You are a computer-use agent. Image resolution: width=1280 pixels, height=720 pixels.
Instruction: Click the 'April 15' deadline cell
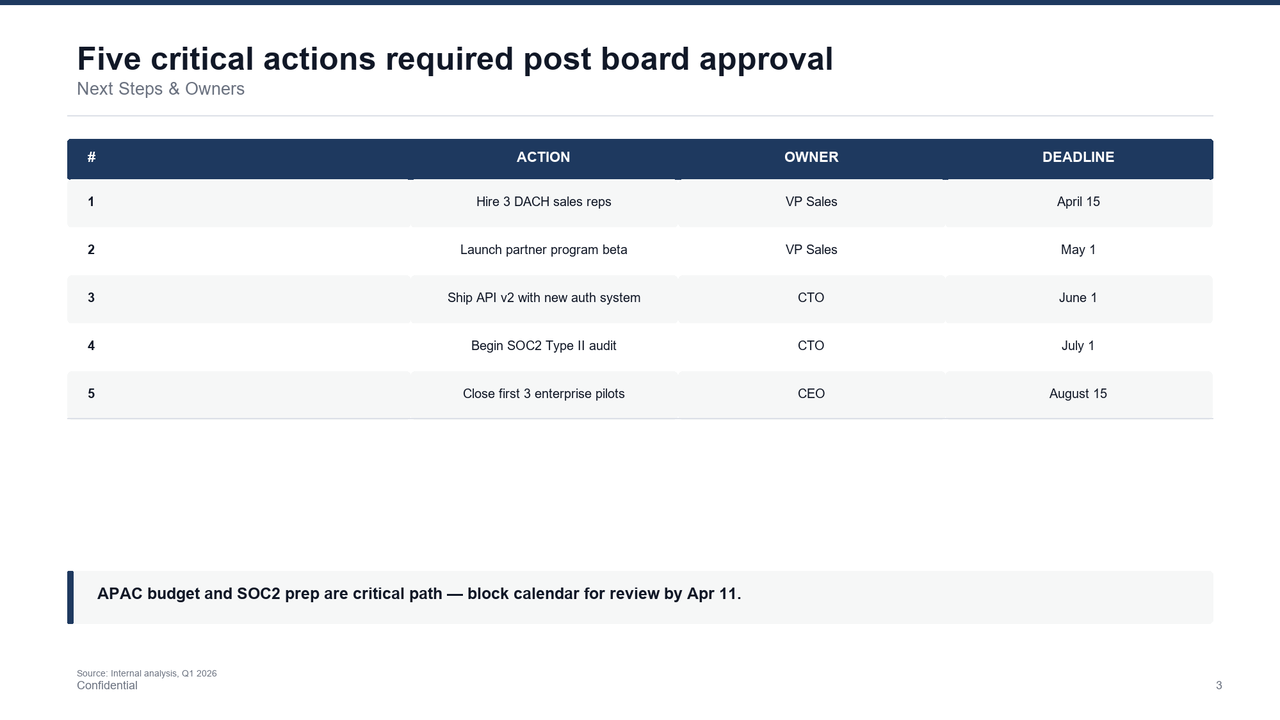1078,202
